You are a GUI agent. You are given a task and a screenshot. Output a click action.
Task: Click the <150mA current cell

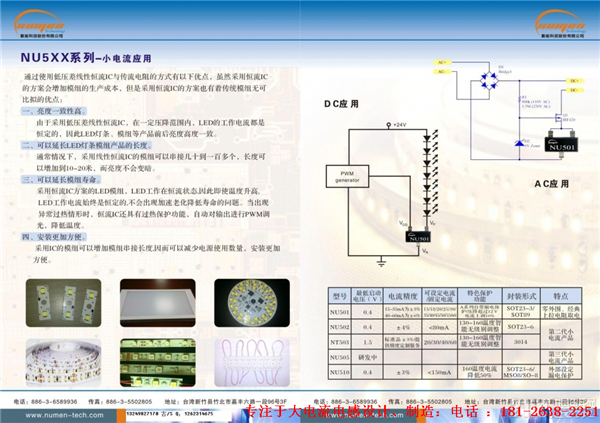coord(440,372)
